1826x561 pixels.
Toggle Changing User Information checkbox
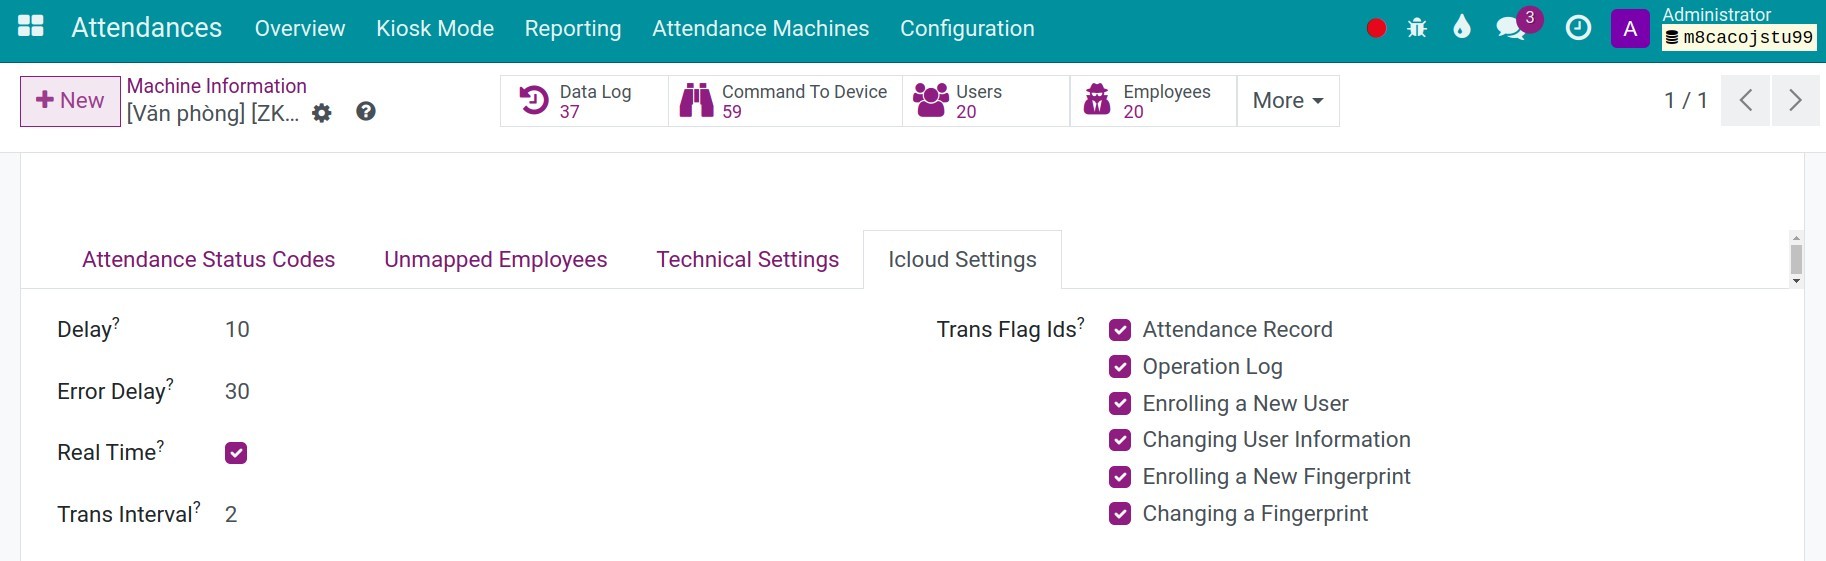click(x=1120, y=440)
